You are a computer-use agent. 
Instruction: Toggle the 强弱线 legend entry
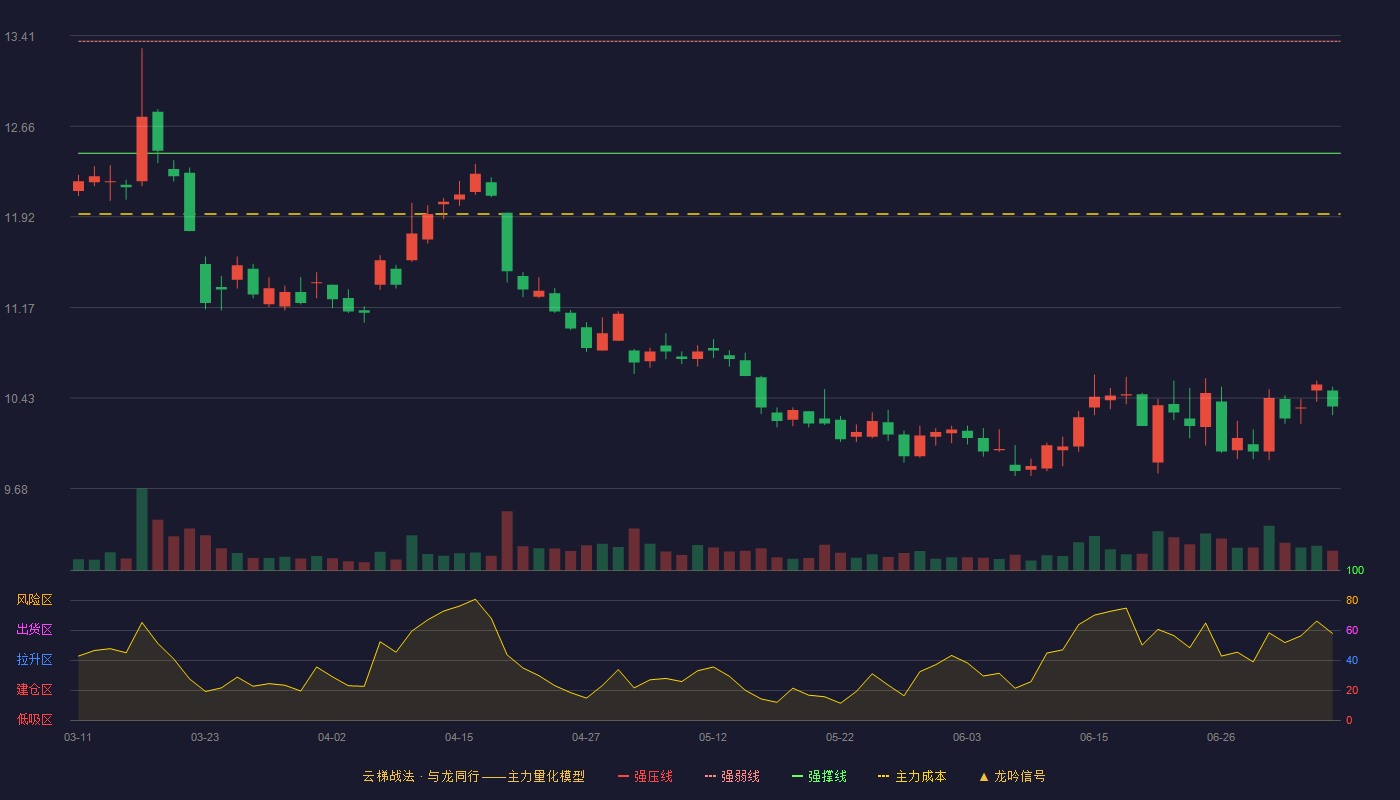(732, 776)
